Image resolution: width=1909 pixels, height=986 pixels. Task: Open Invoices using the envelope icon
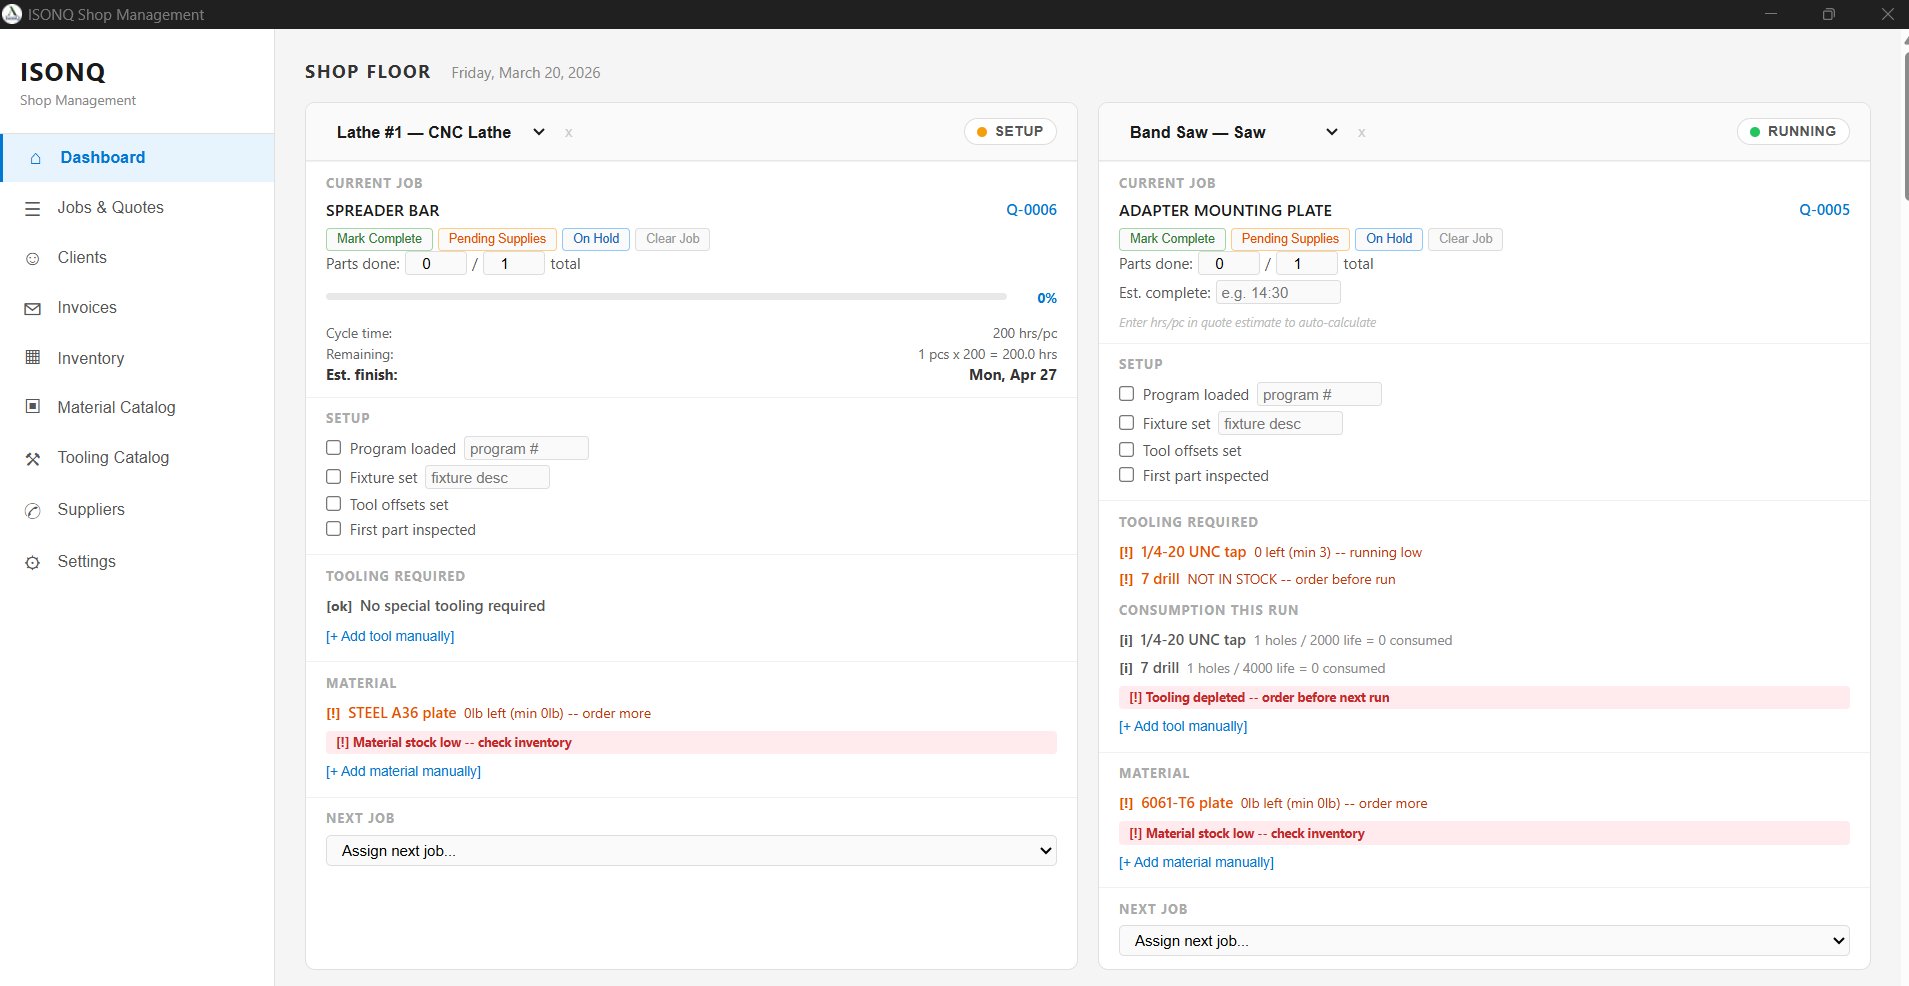(33, 308)
